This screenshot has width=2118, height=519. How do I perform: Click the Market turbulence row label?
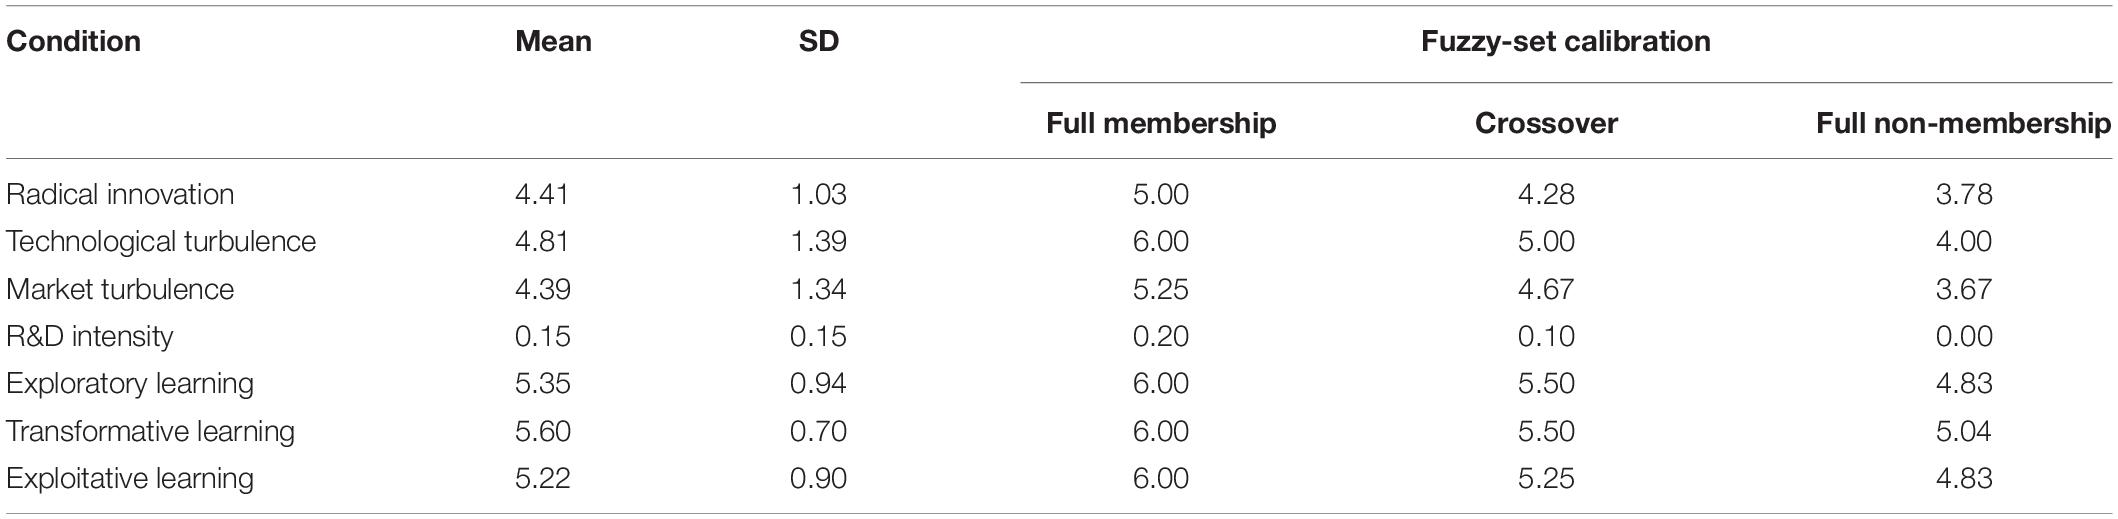(120, 289)
